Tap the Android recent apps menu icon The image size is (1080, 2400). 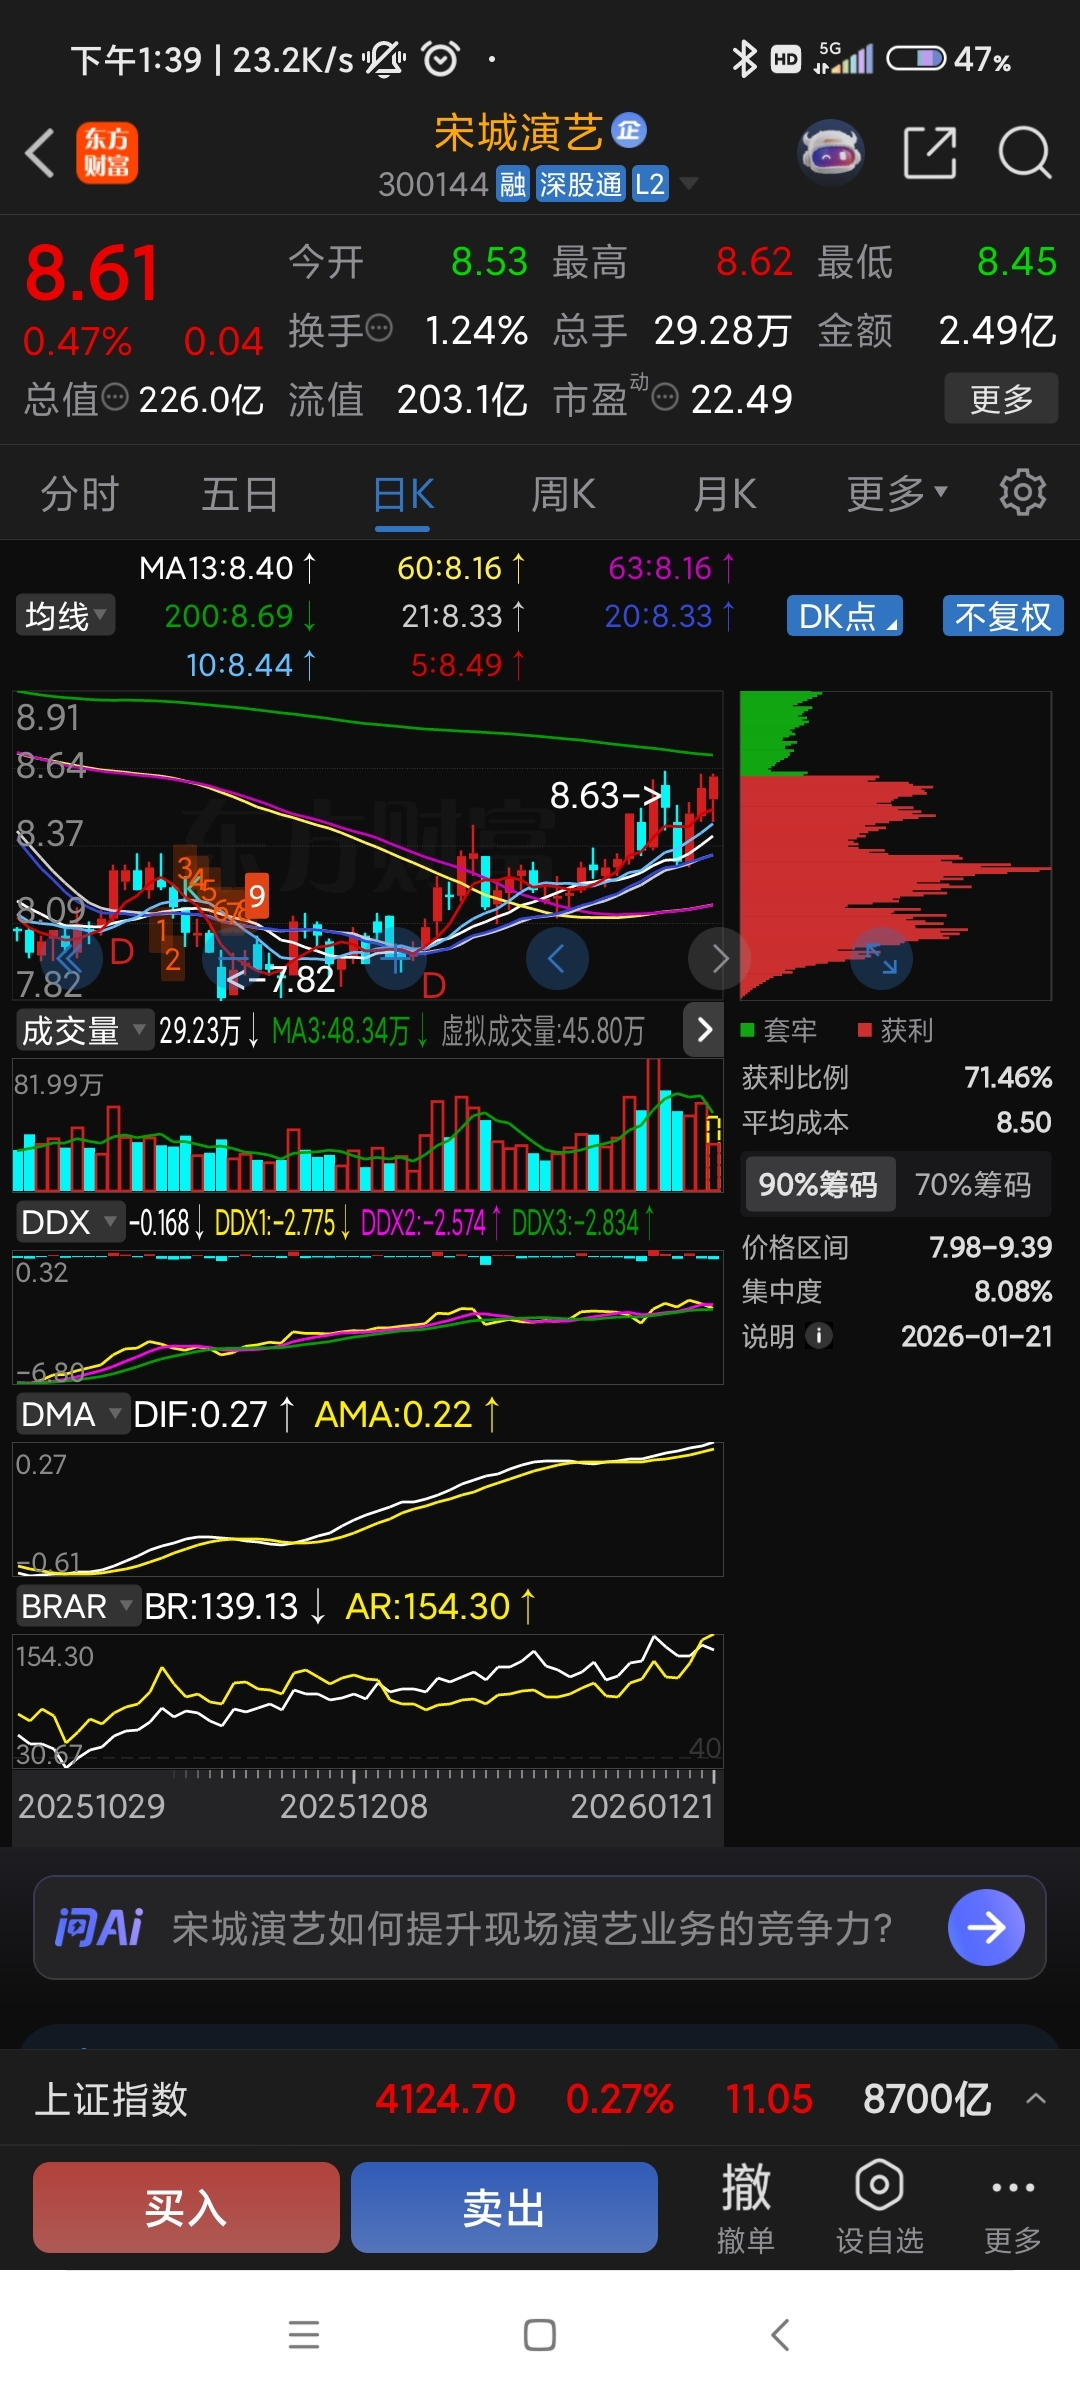point(304,2335)
